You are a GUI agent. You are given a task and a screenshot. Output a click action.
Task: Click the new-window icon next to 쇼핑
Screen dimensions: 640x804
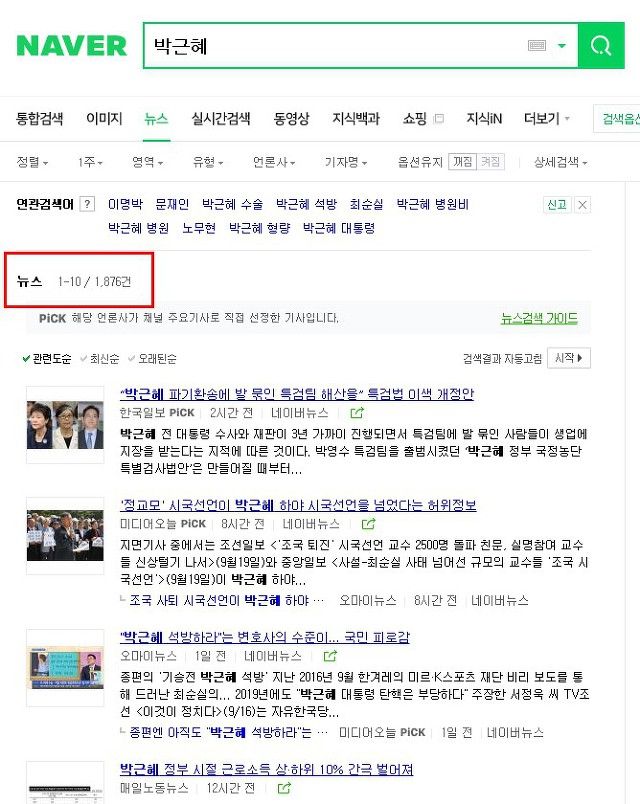coord(438,119)
